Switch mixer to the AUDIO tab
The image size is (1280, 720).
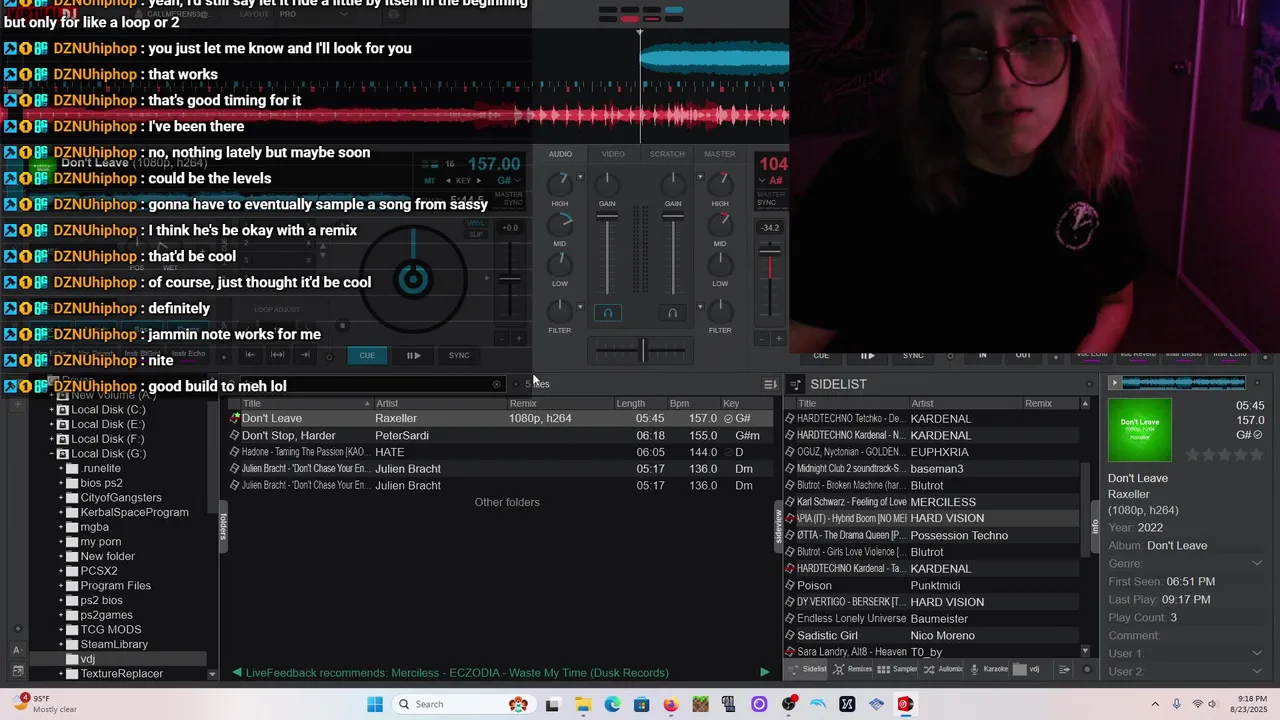tap(560, 154)
